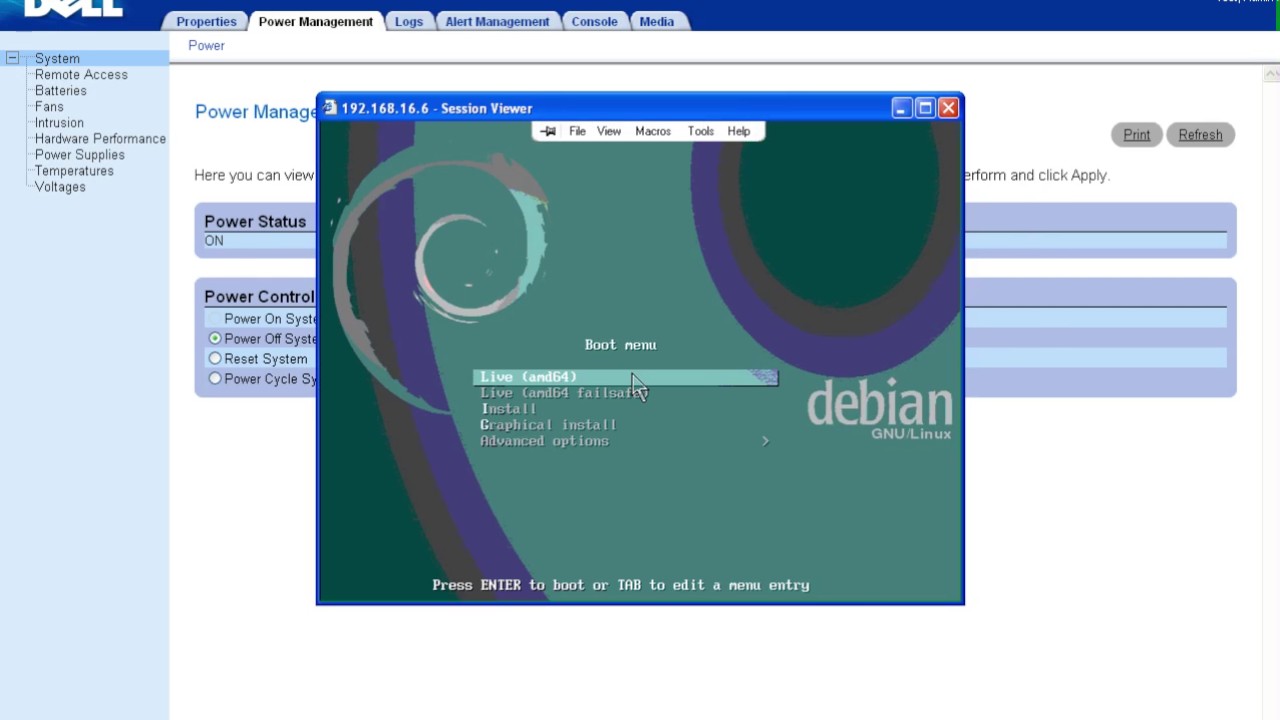Select Live (amd64 failsafe) boot entry
1280x720 pixels.
564,393
